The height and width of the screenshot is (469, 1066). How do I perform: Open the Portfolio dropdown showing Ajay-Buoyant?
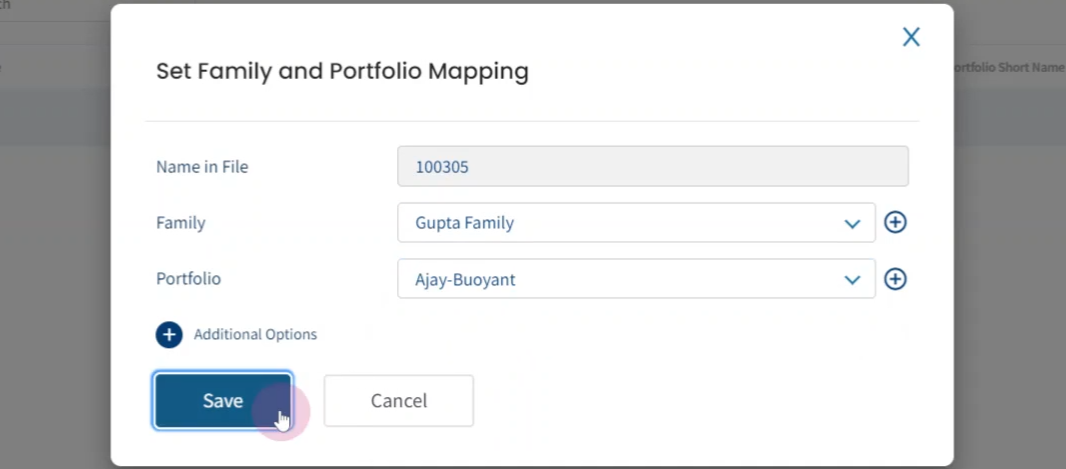click(x=636, y=279)
